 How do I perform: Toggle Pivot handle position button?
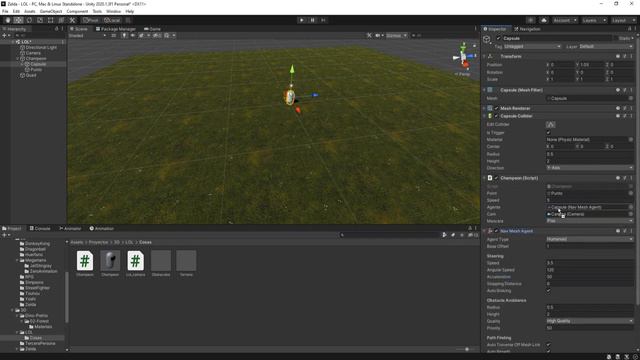pos(91,20)
